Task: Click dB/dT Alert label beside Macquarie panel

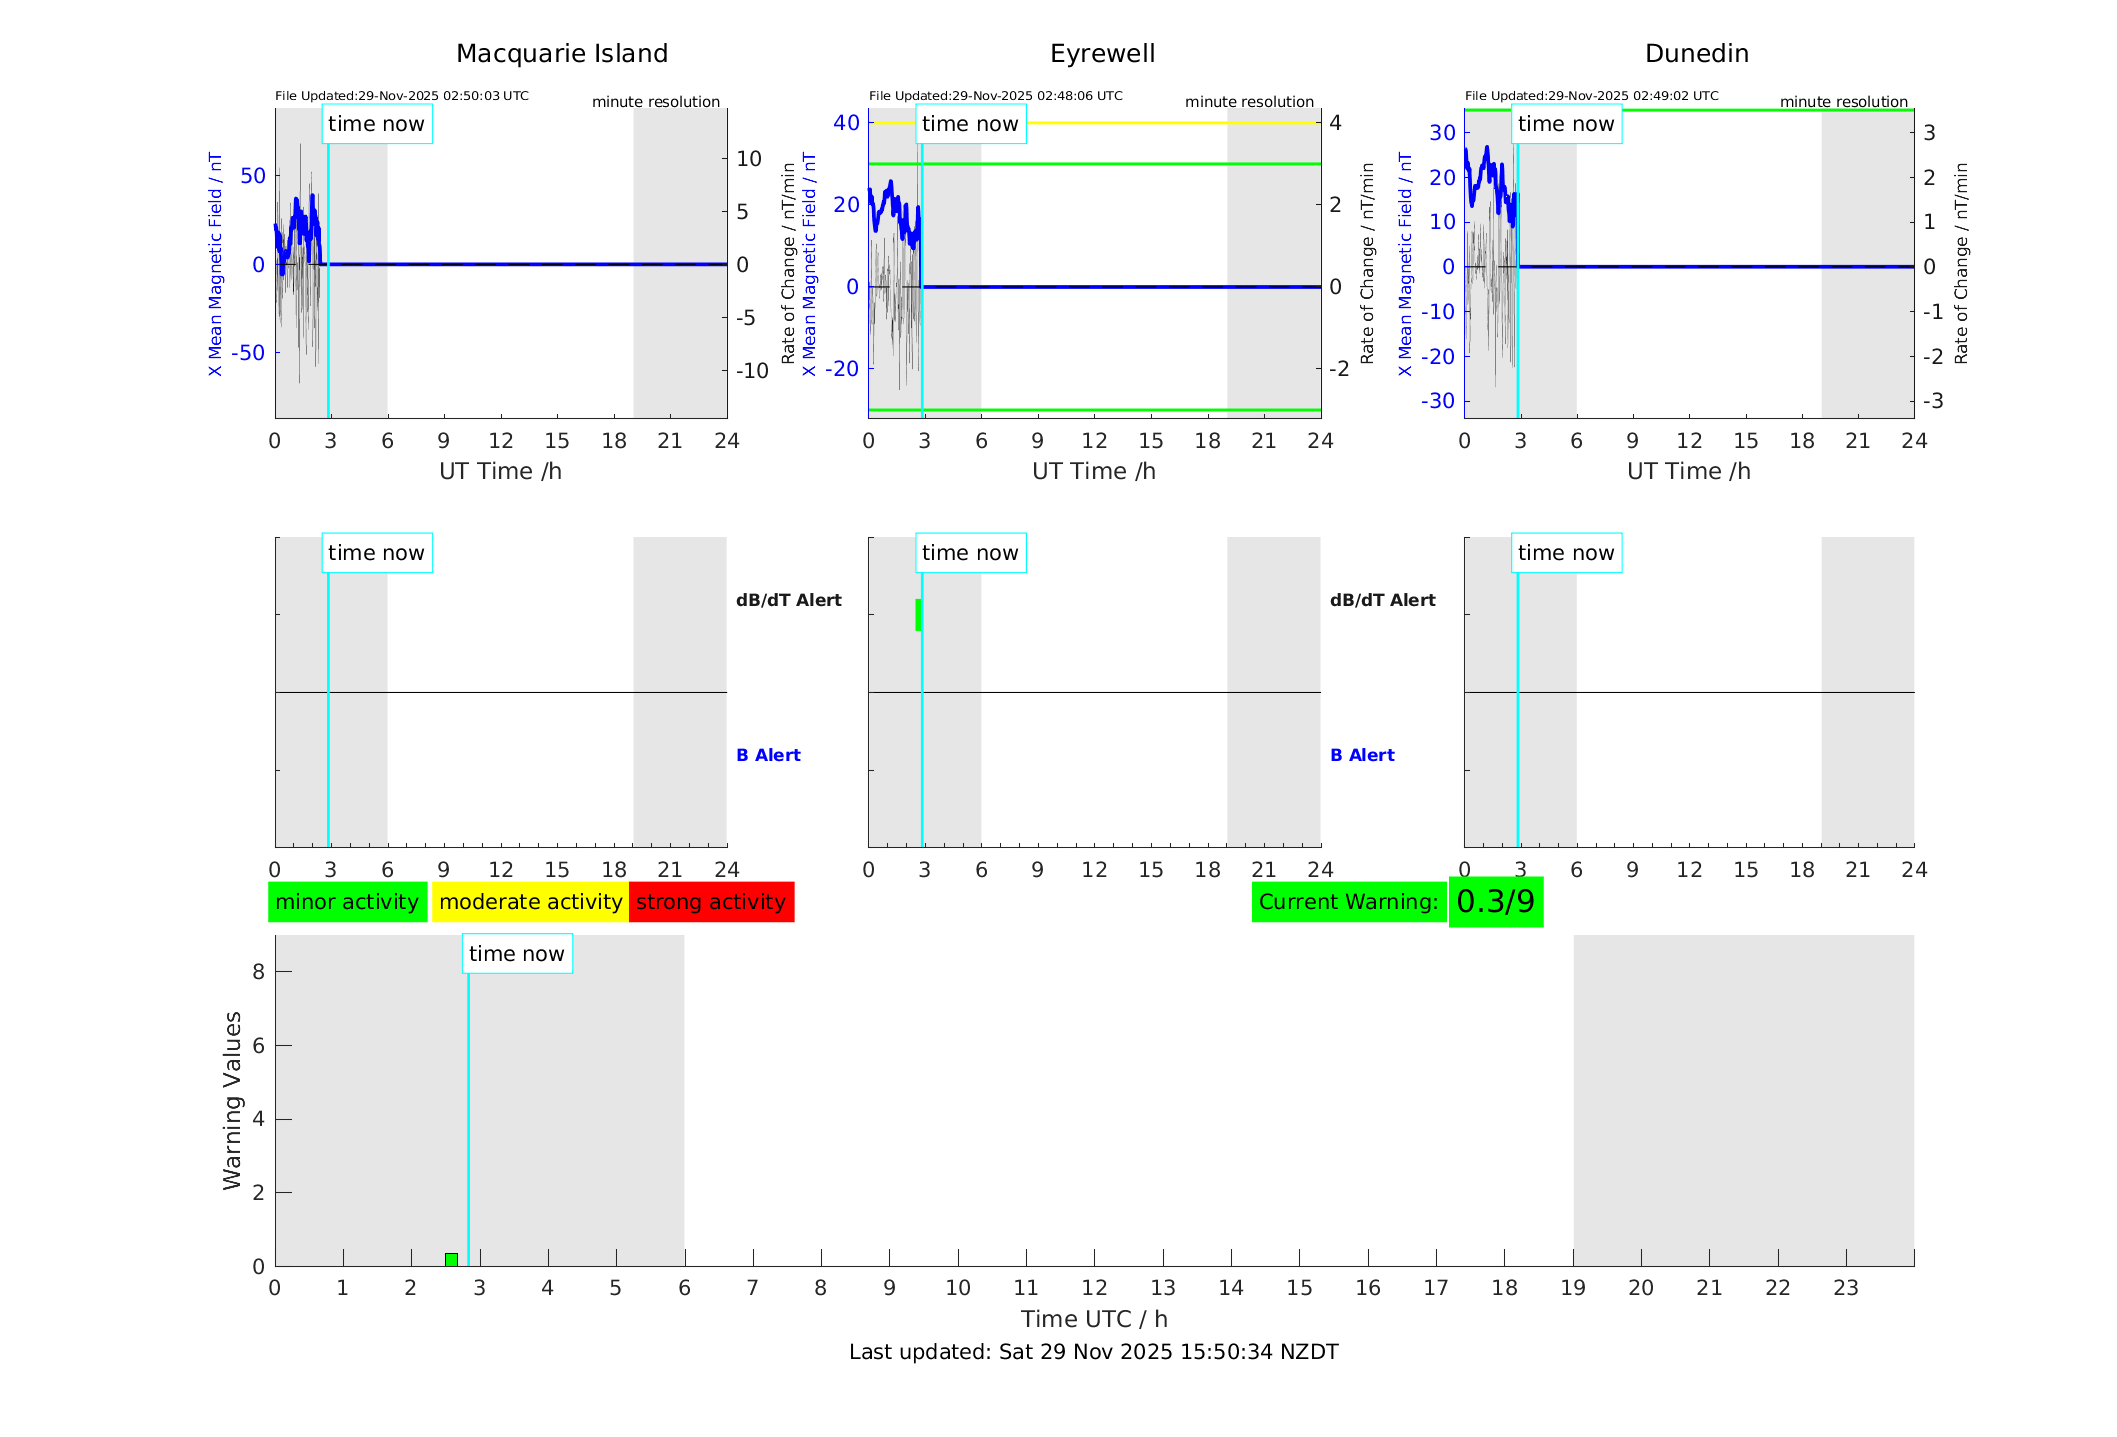Action: (x=788, y=600)
